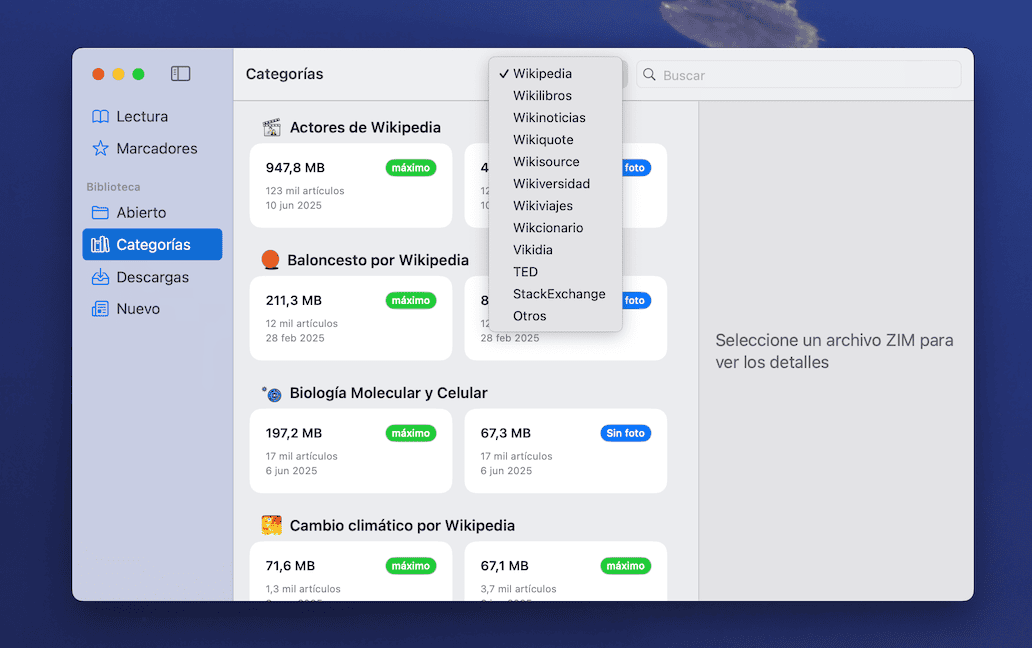Click the '123 mil artículos' text
Screen dimensions: 1032x648
305,191
